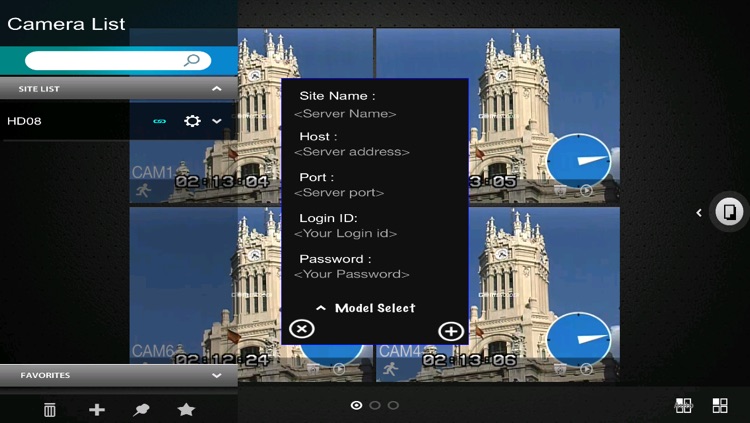Click the search magnifier icon
This screenshot has height=423, width=750.
tap(192, 60)
